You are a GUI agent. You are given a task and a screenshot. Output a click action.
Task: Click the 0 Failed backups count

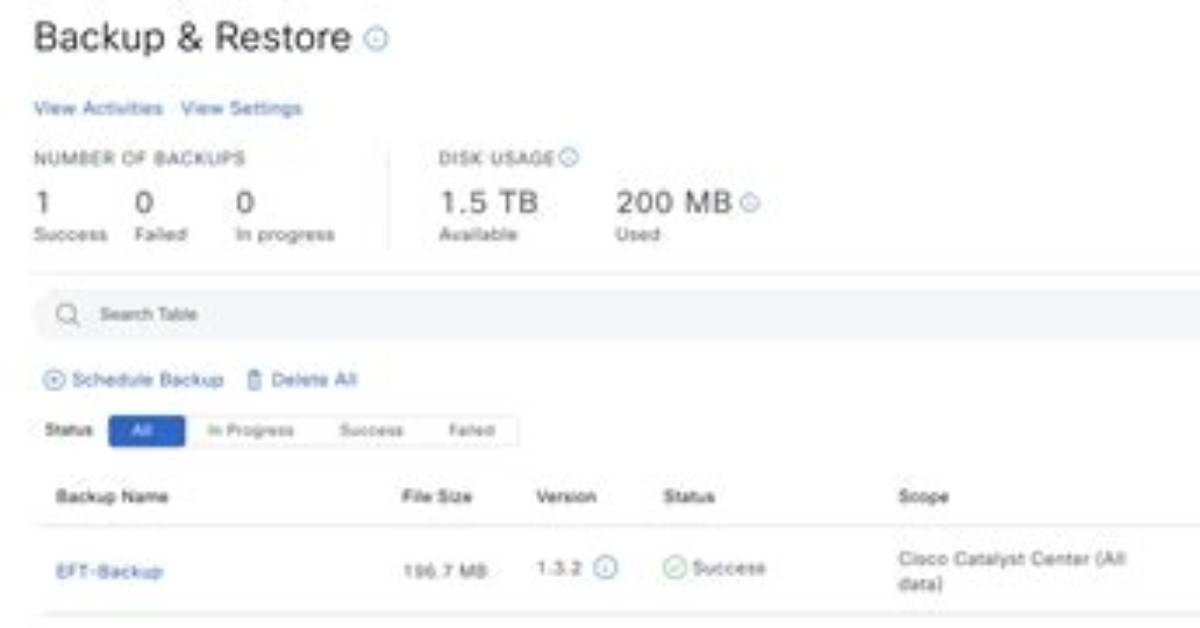click(144, 203)
